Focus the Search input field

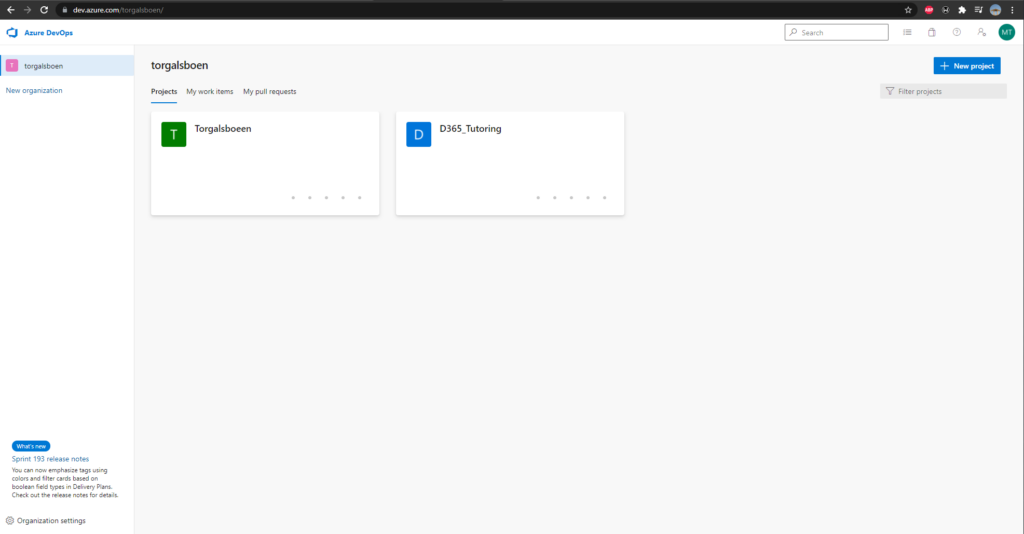click(837, 33)
